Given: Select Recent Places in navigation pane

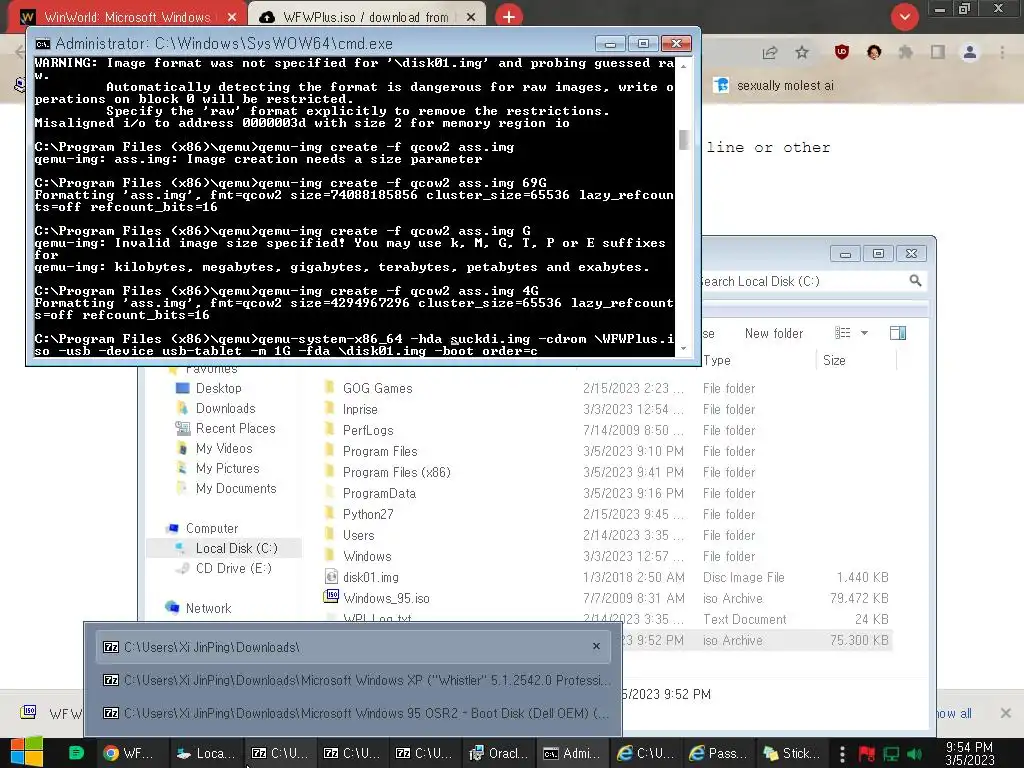Looking at the screenshot, I should tap(225, 429).
